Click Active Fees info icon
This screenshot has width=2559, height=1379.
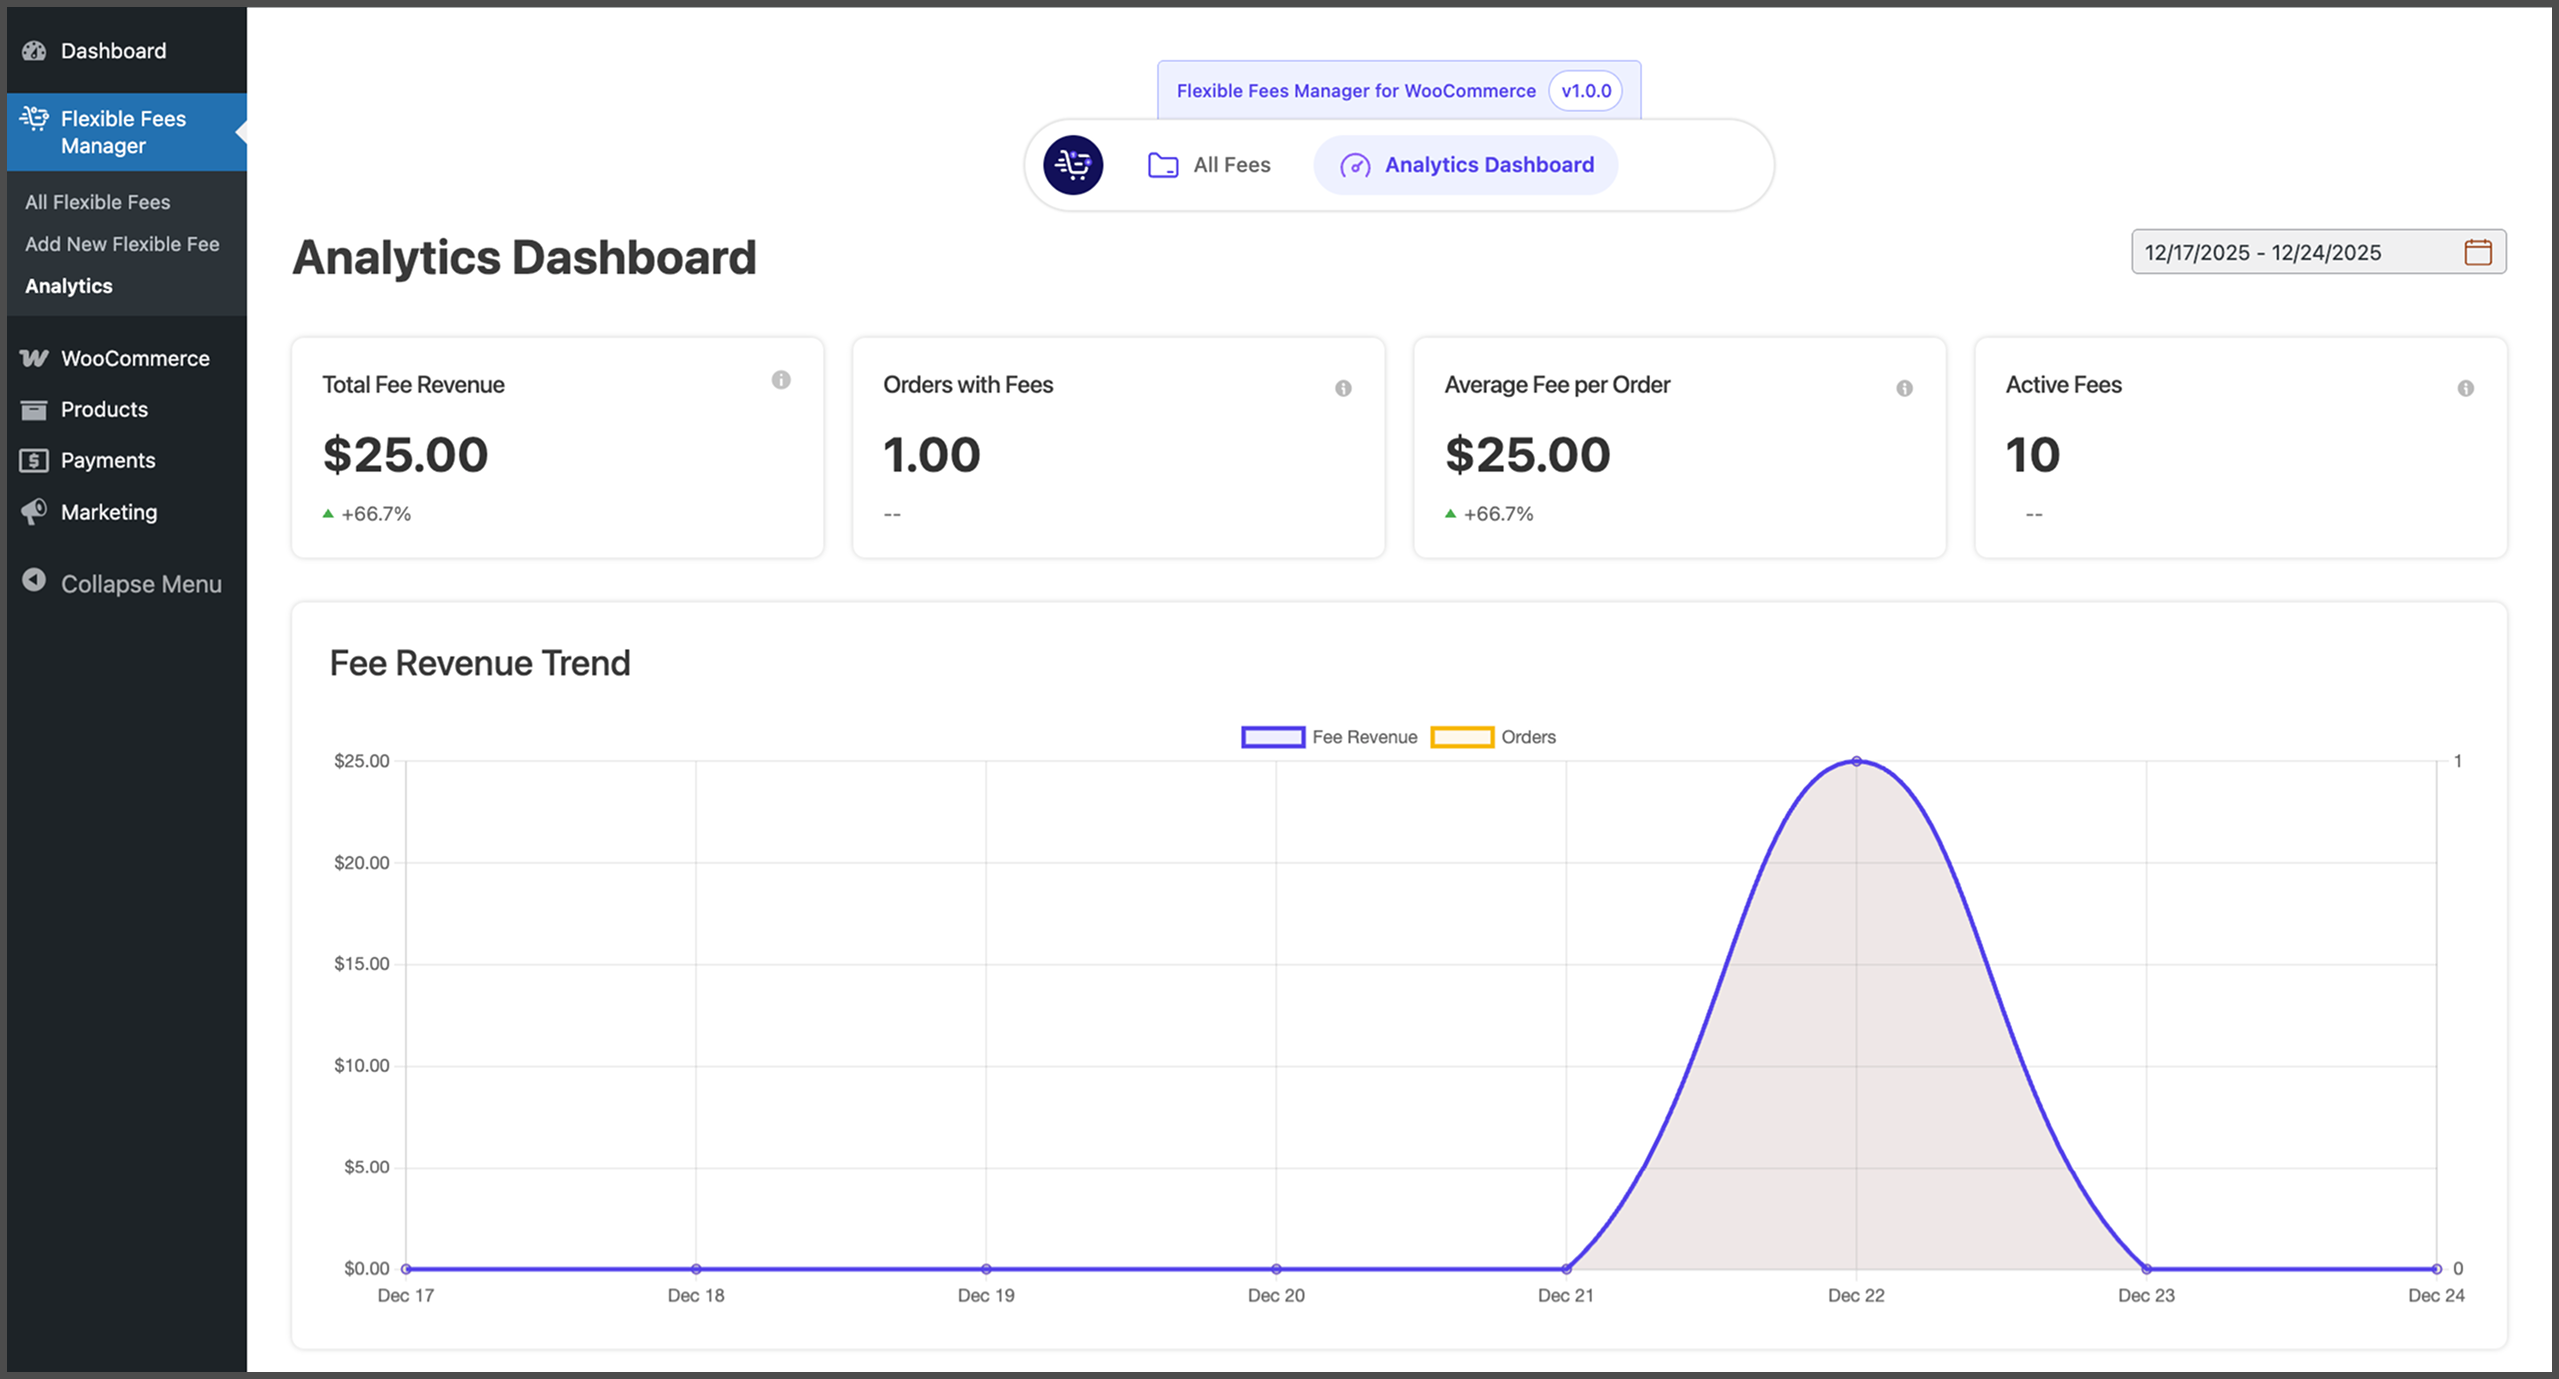click(x=2465, y=388)
